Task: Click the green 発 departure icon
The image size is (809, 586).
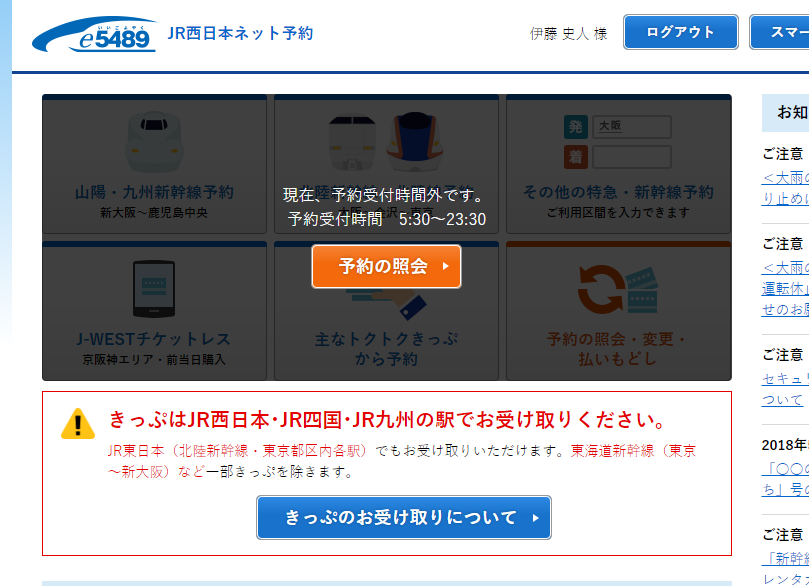Action: [x=576, y=127]
